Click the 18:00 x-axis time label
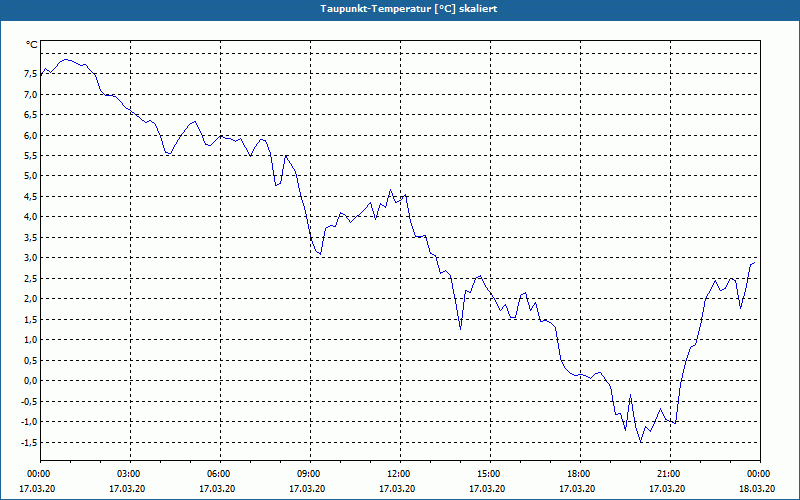 point(578,474)
